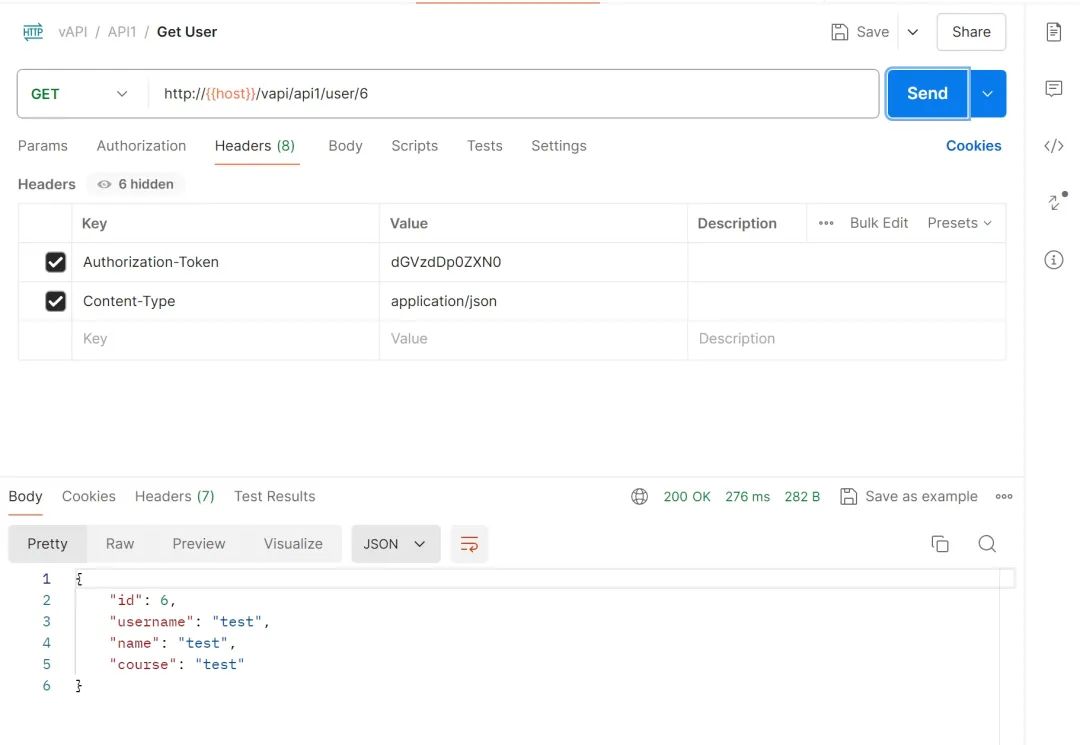Screen dimensions: 1080x745
Task: Select the Pretty view
Action: 48,544
